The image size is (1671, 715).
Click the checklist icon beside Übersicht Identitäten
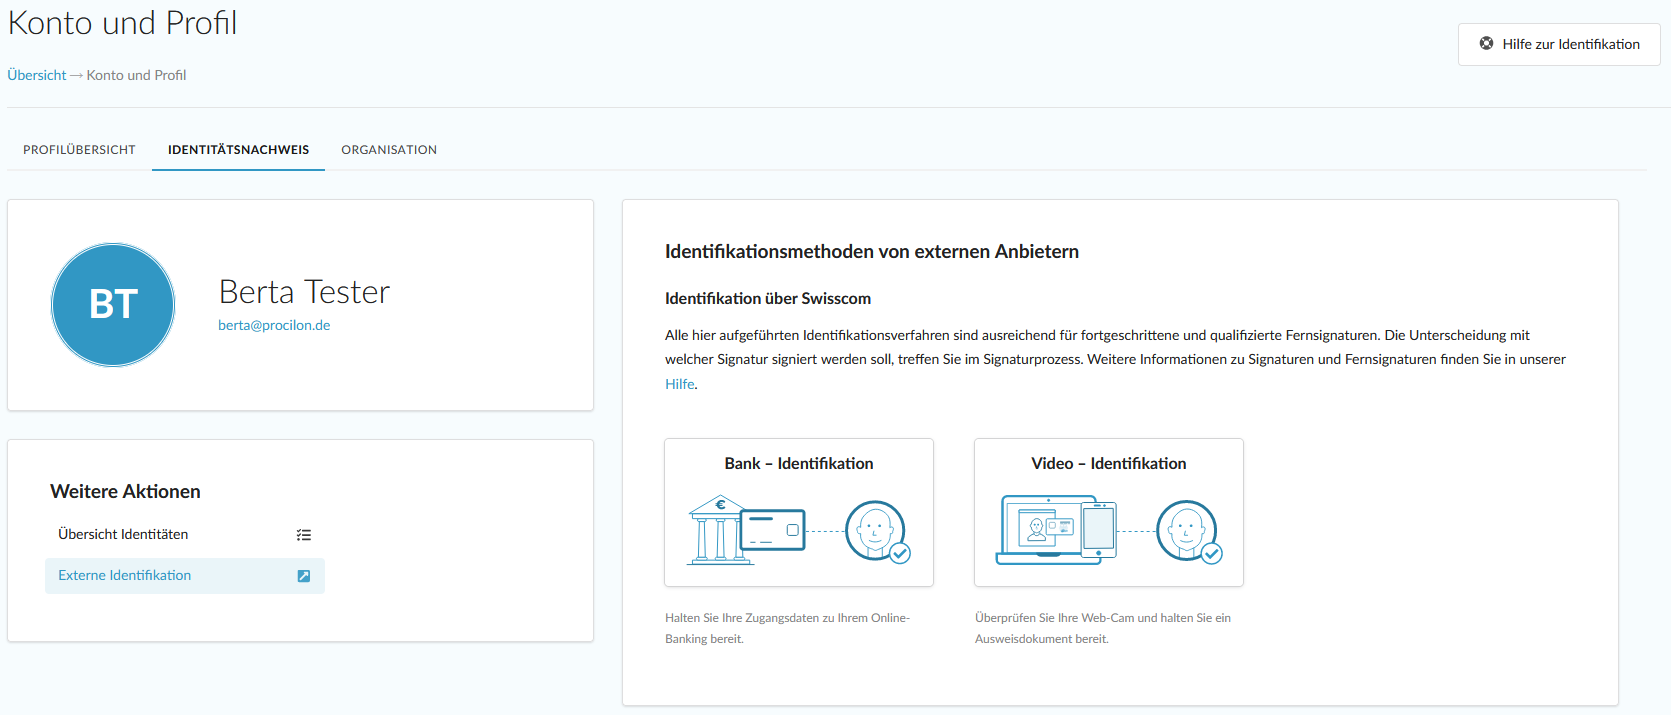[x=304, y=535]
